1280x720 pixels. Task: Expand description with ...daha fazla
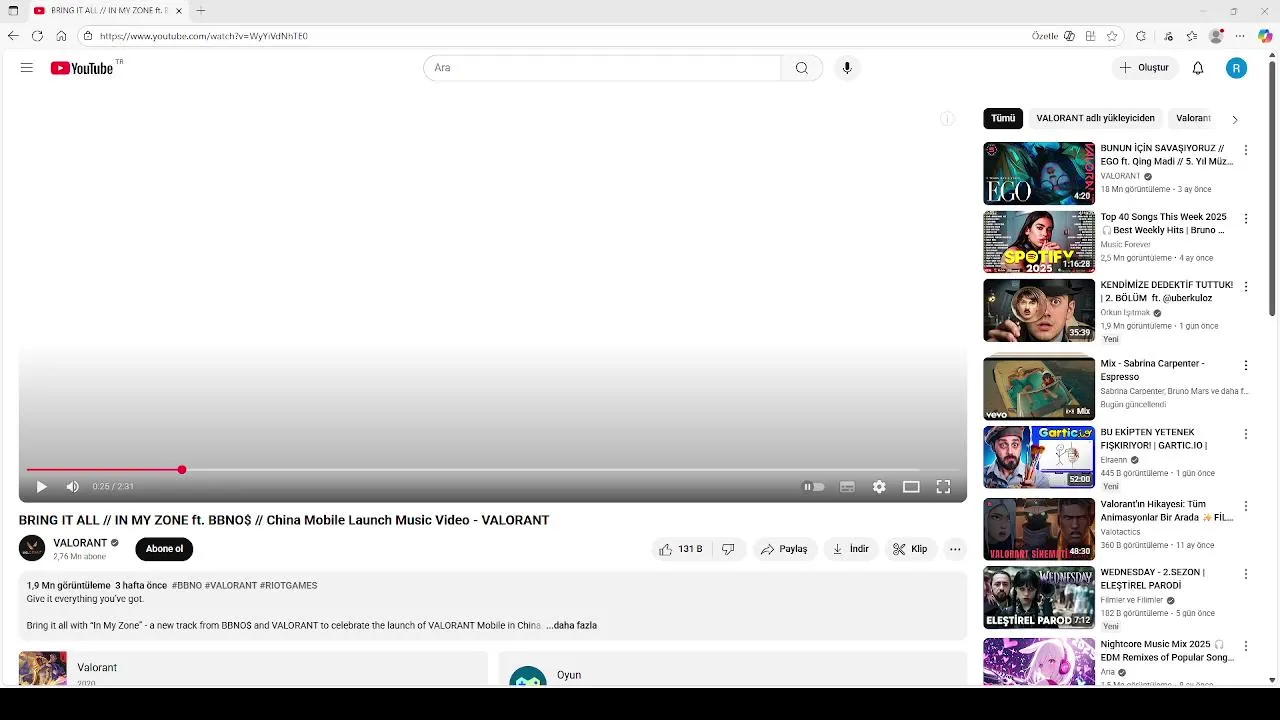tap(572, 625)
